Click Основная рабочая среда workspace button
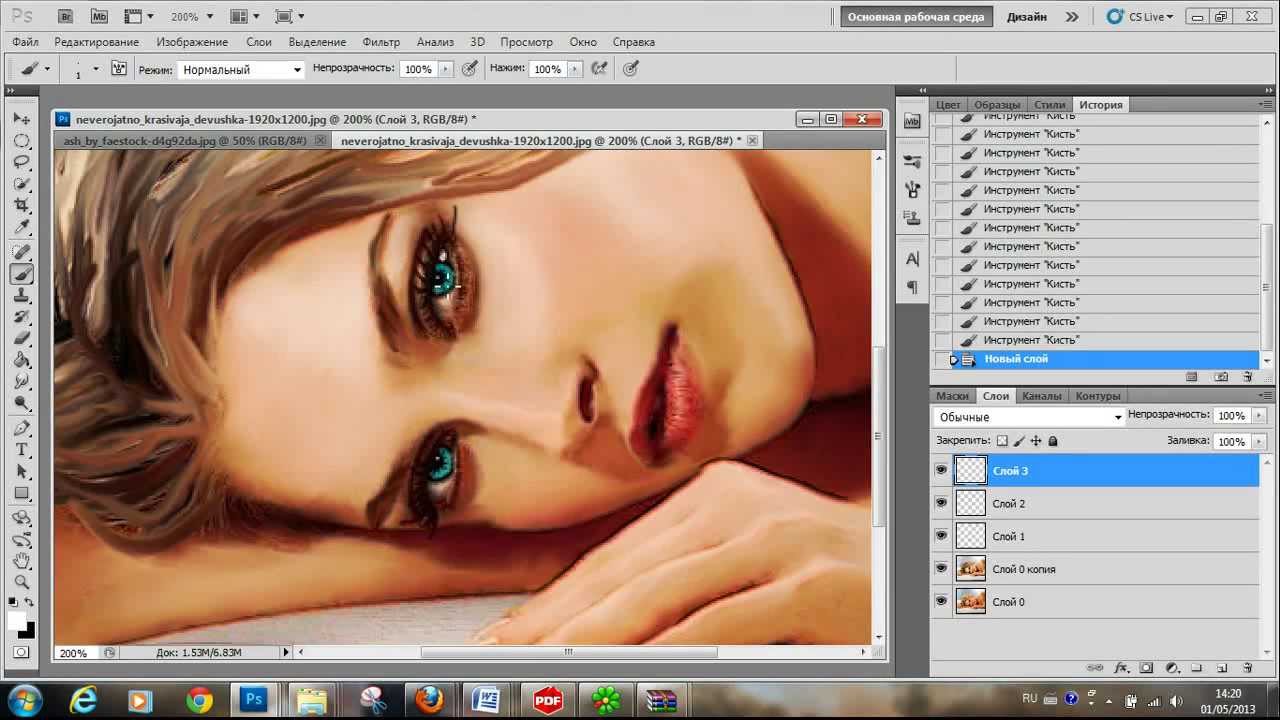The height and width of the screenshot is (720, 1280). [x=916, y=17]
